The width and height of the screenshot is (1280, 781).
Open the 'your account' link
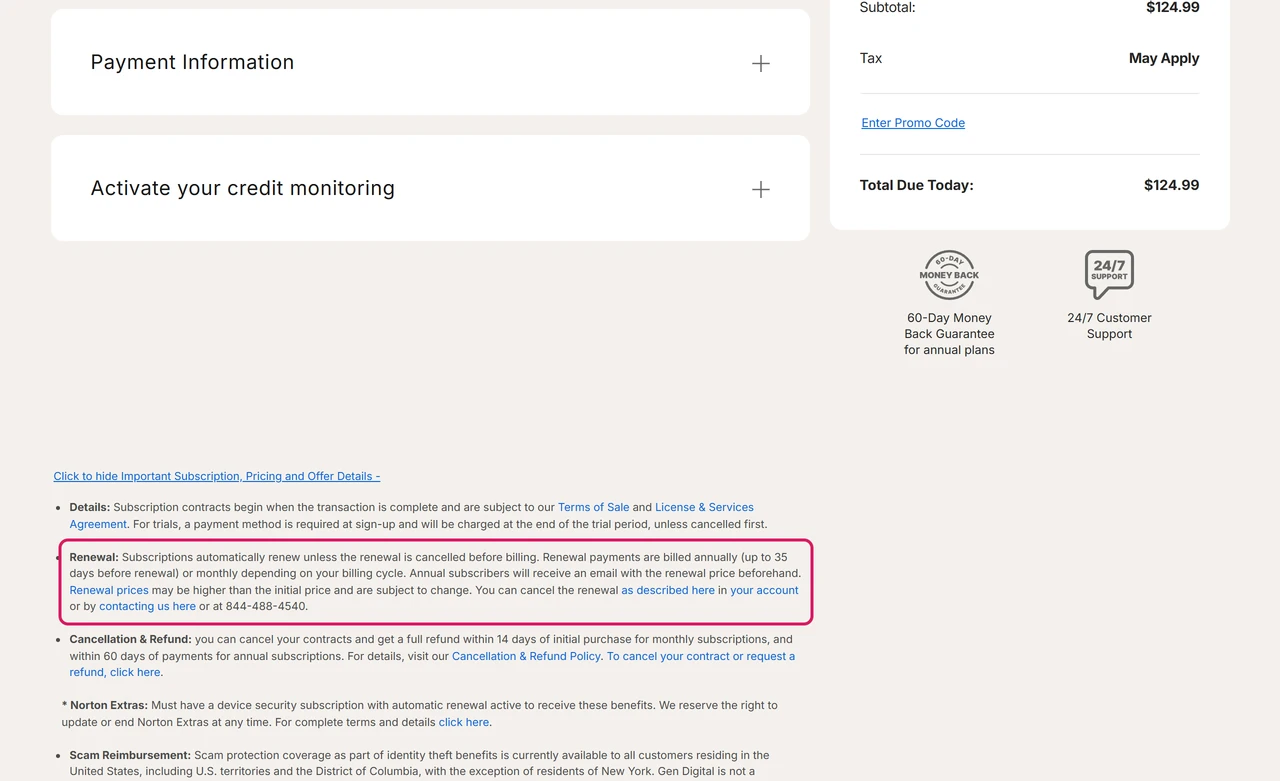[x=764, y=590]
